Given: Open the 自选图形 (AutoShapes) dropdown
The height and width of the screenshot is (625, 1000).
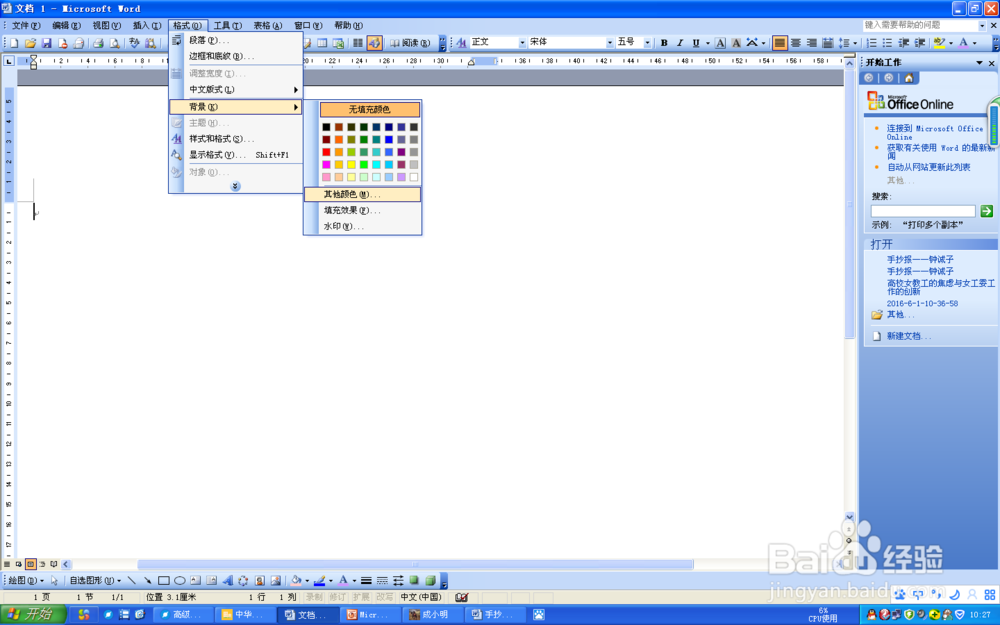Looking at the screenshot, I should [x=95, y=580].
